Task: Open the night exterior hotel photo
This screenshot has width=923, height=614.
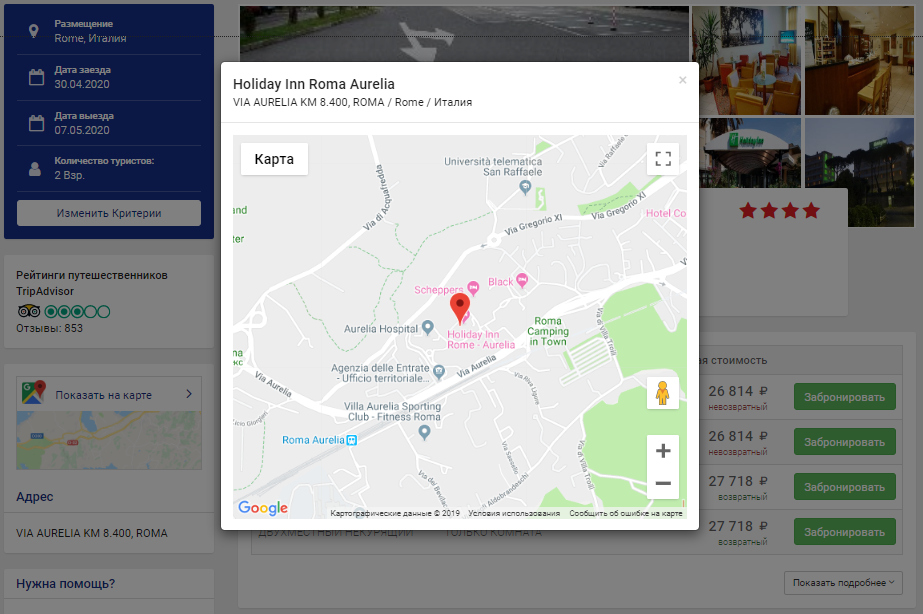Action: tap(859, 172)
